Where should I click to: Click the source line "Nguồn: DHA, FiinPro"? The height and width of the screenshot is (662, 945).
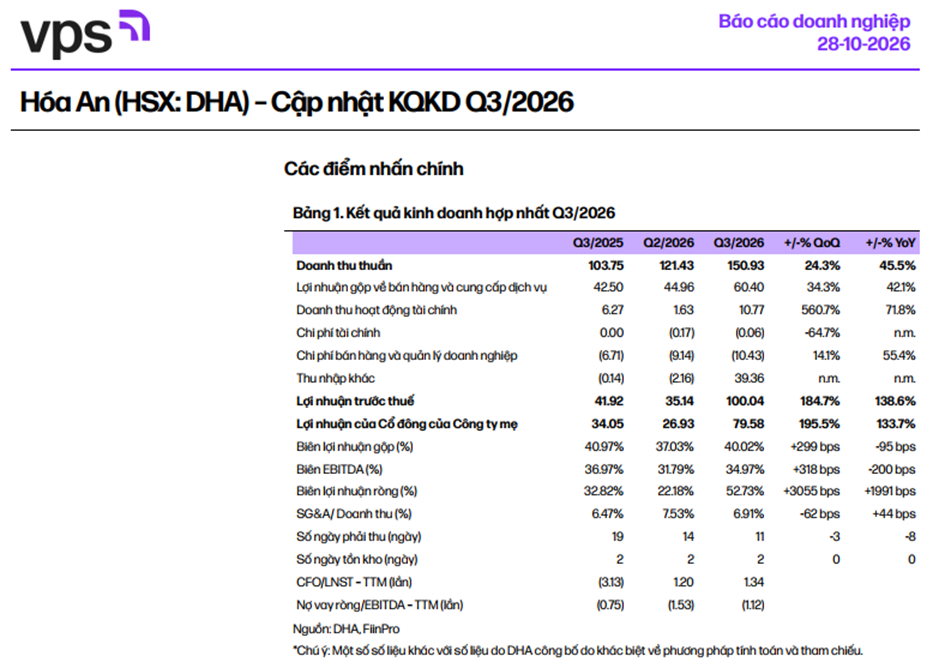click(x=346, y=629)
